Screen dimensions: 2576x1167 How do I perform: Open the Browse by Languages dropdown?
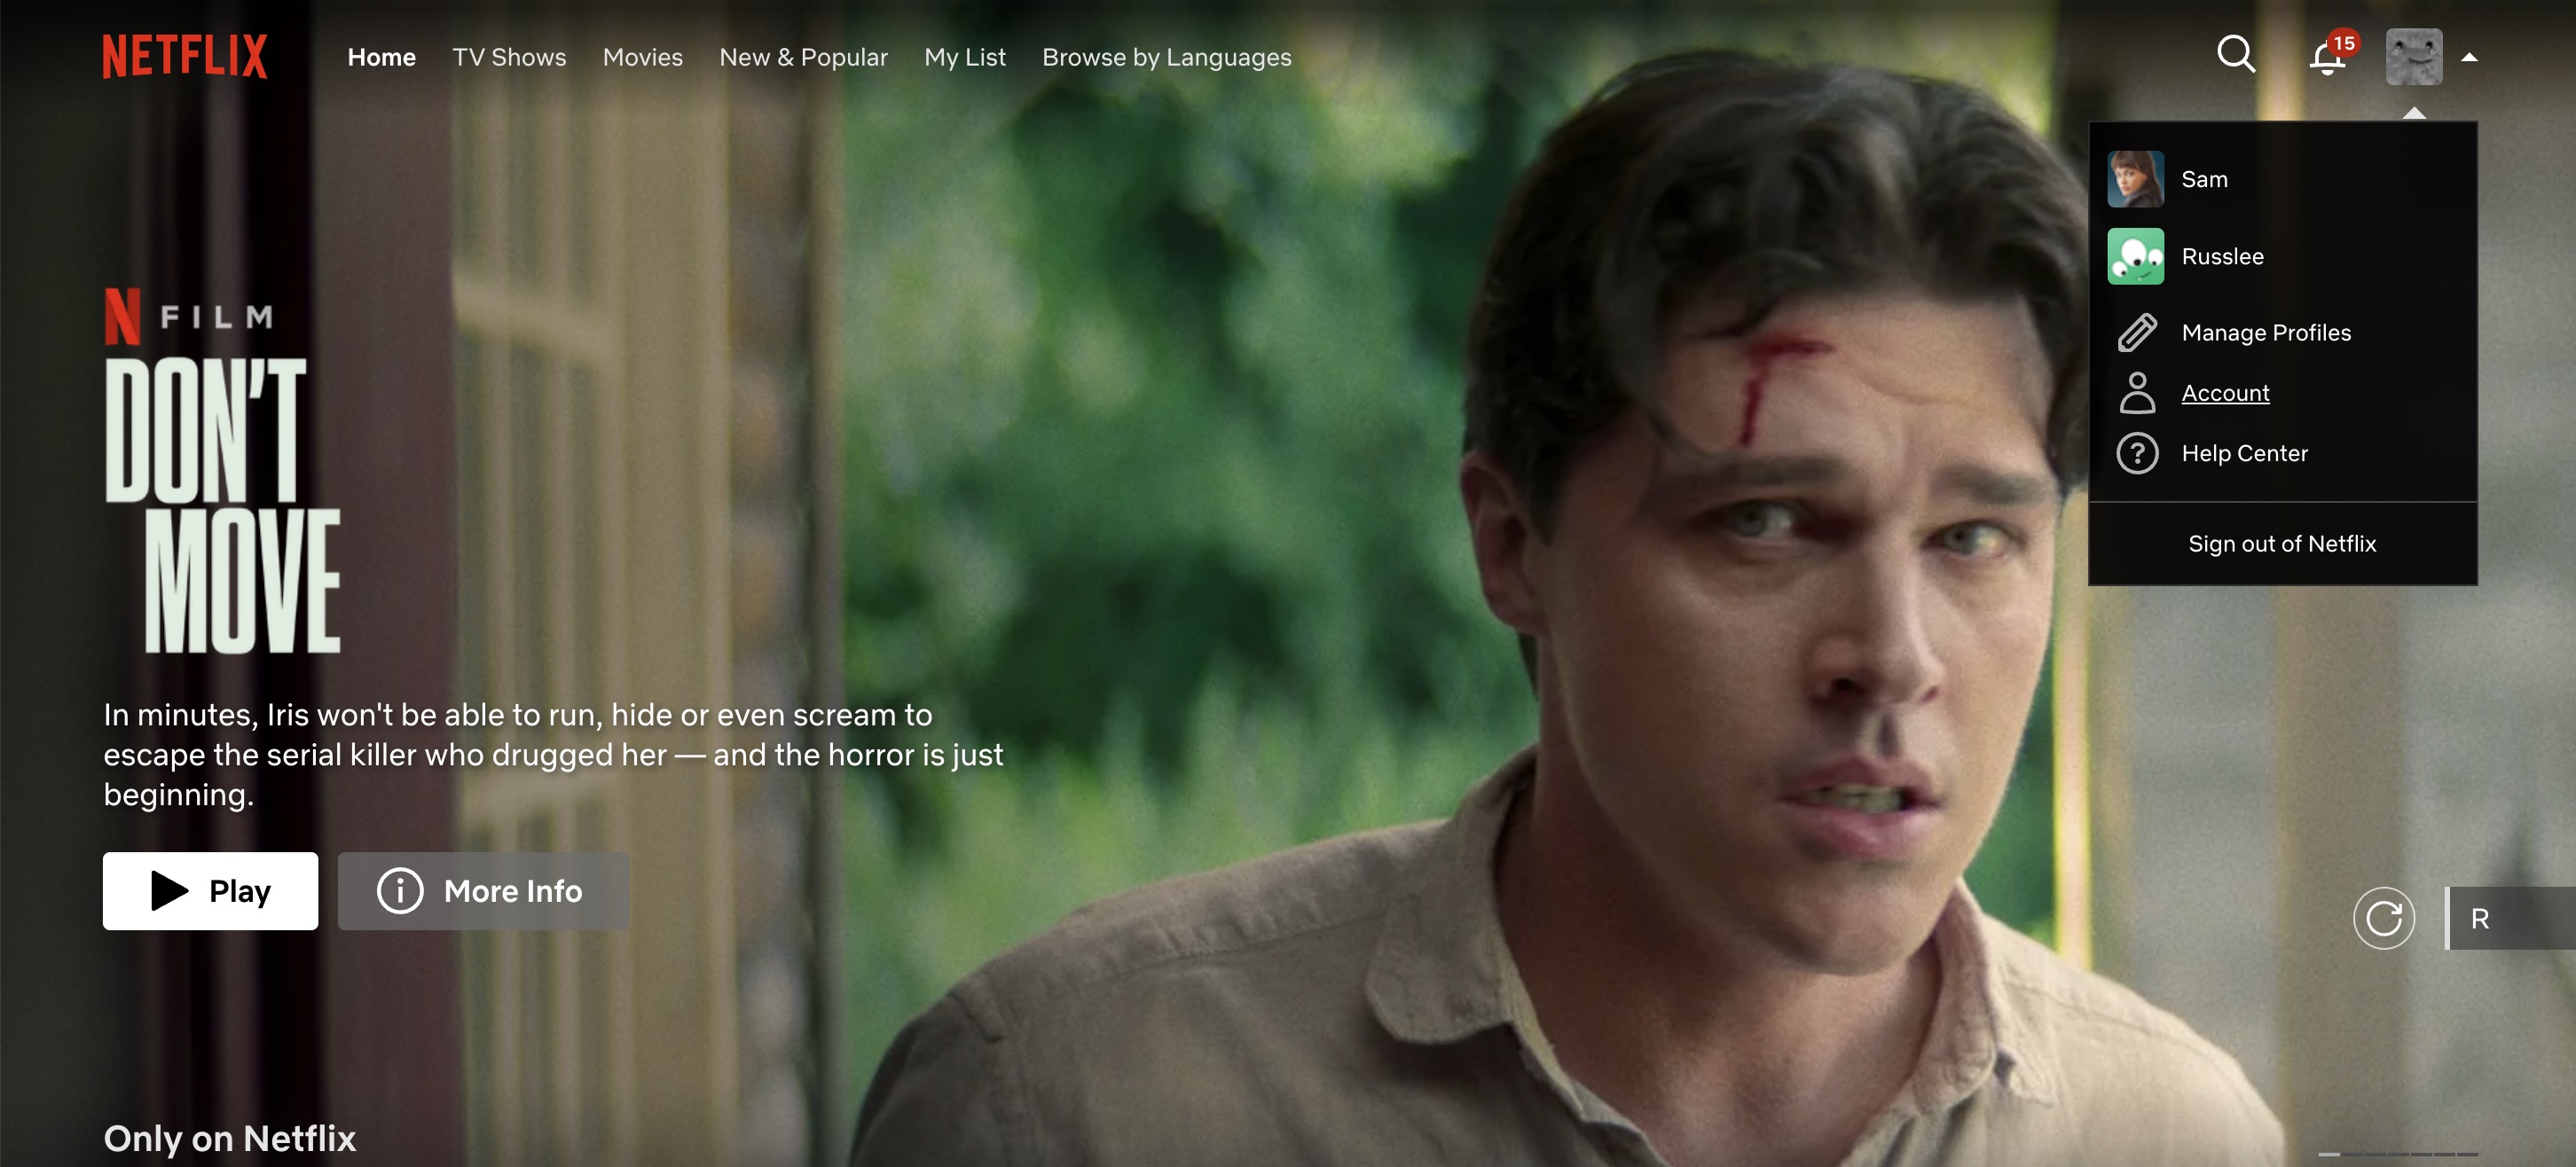tap(1166, 56)
